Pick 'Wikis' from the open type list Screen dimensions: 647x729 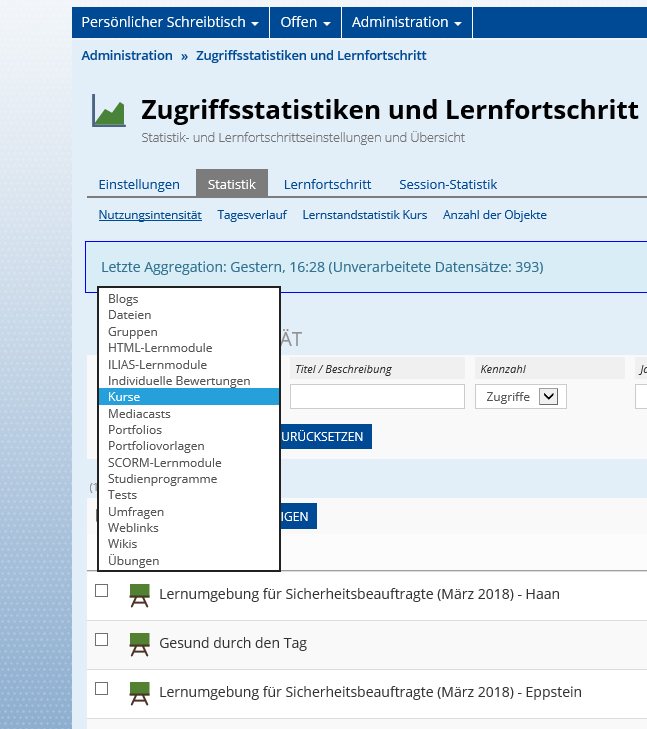[x=125, y=544]
